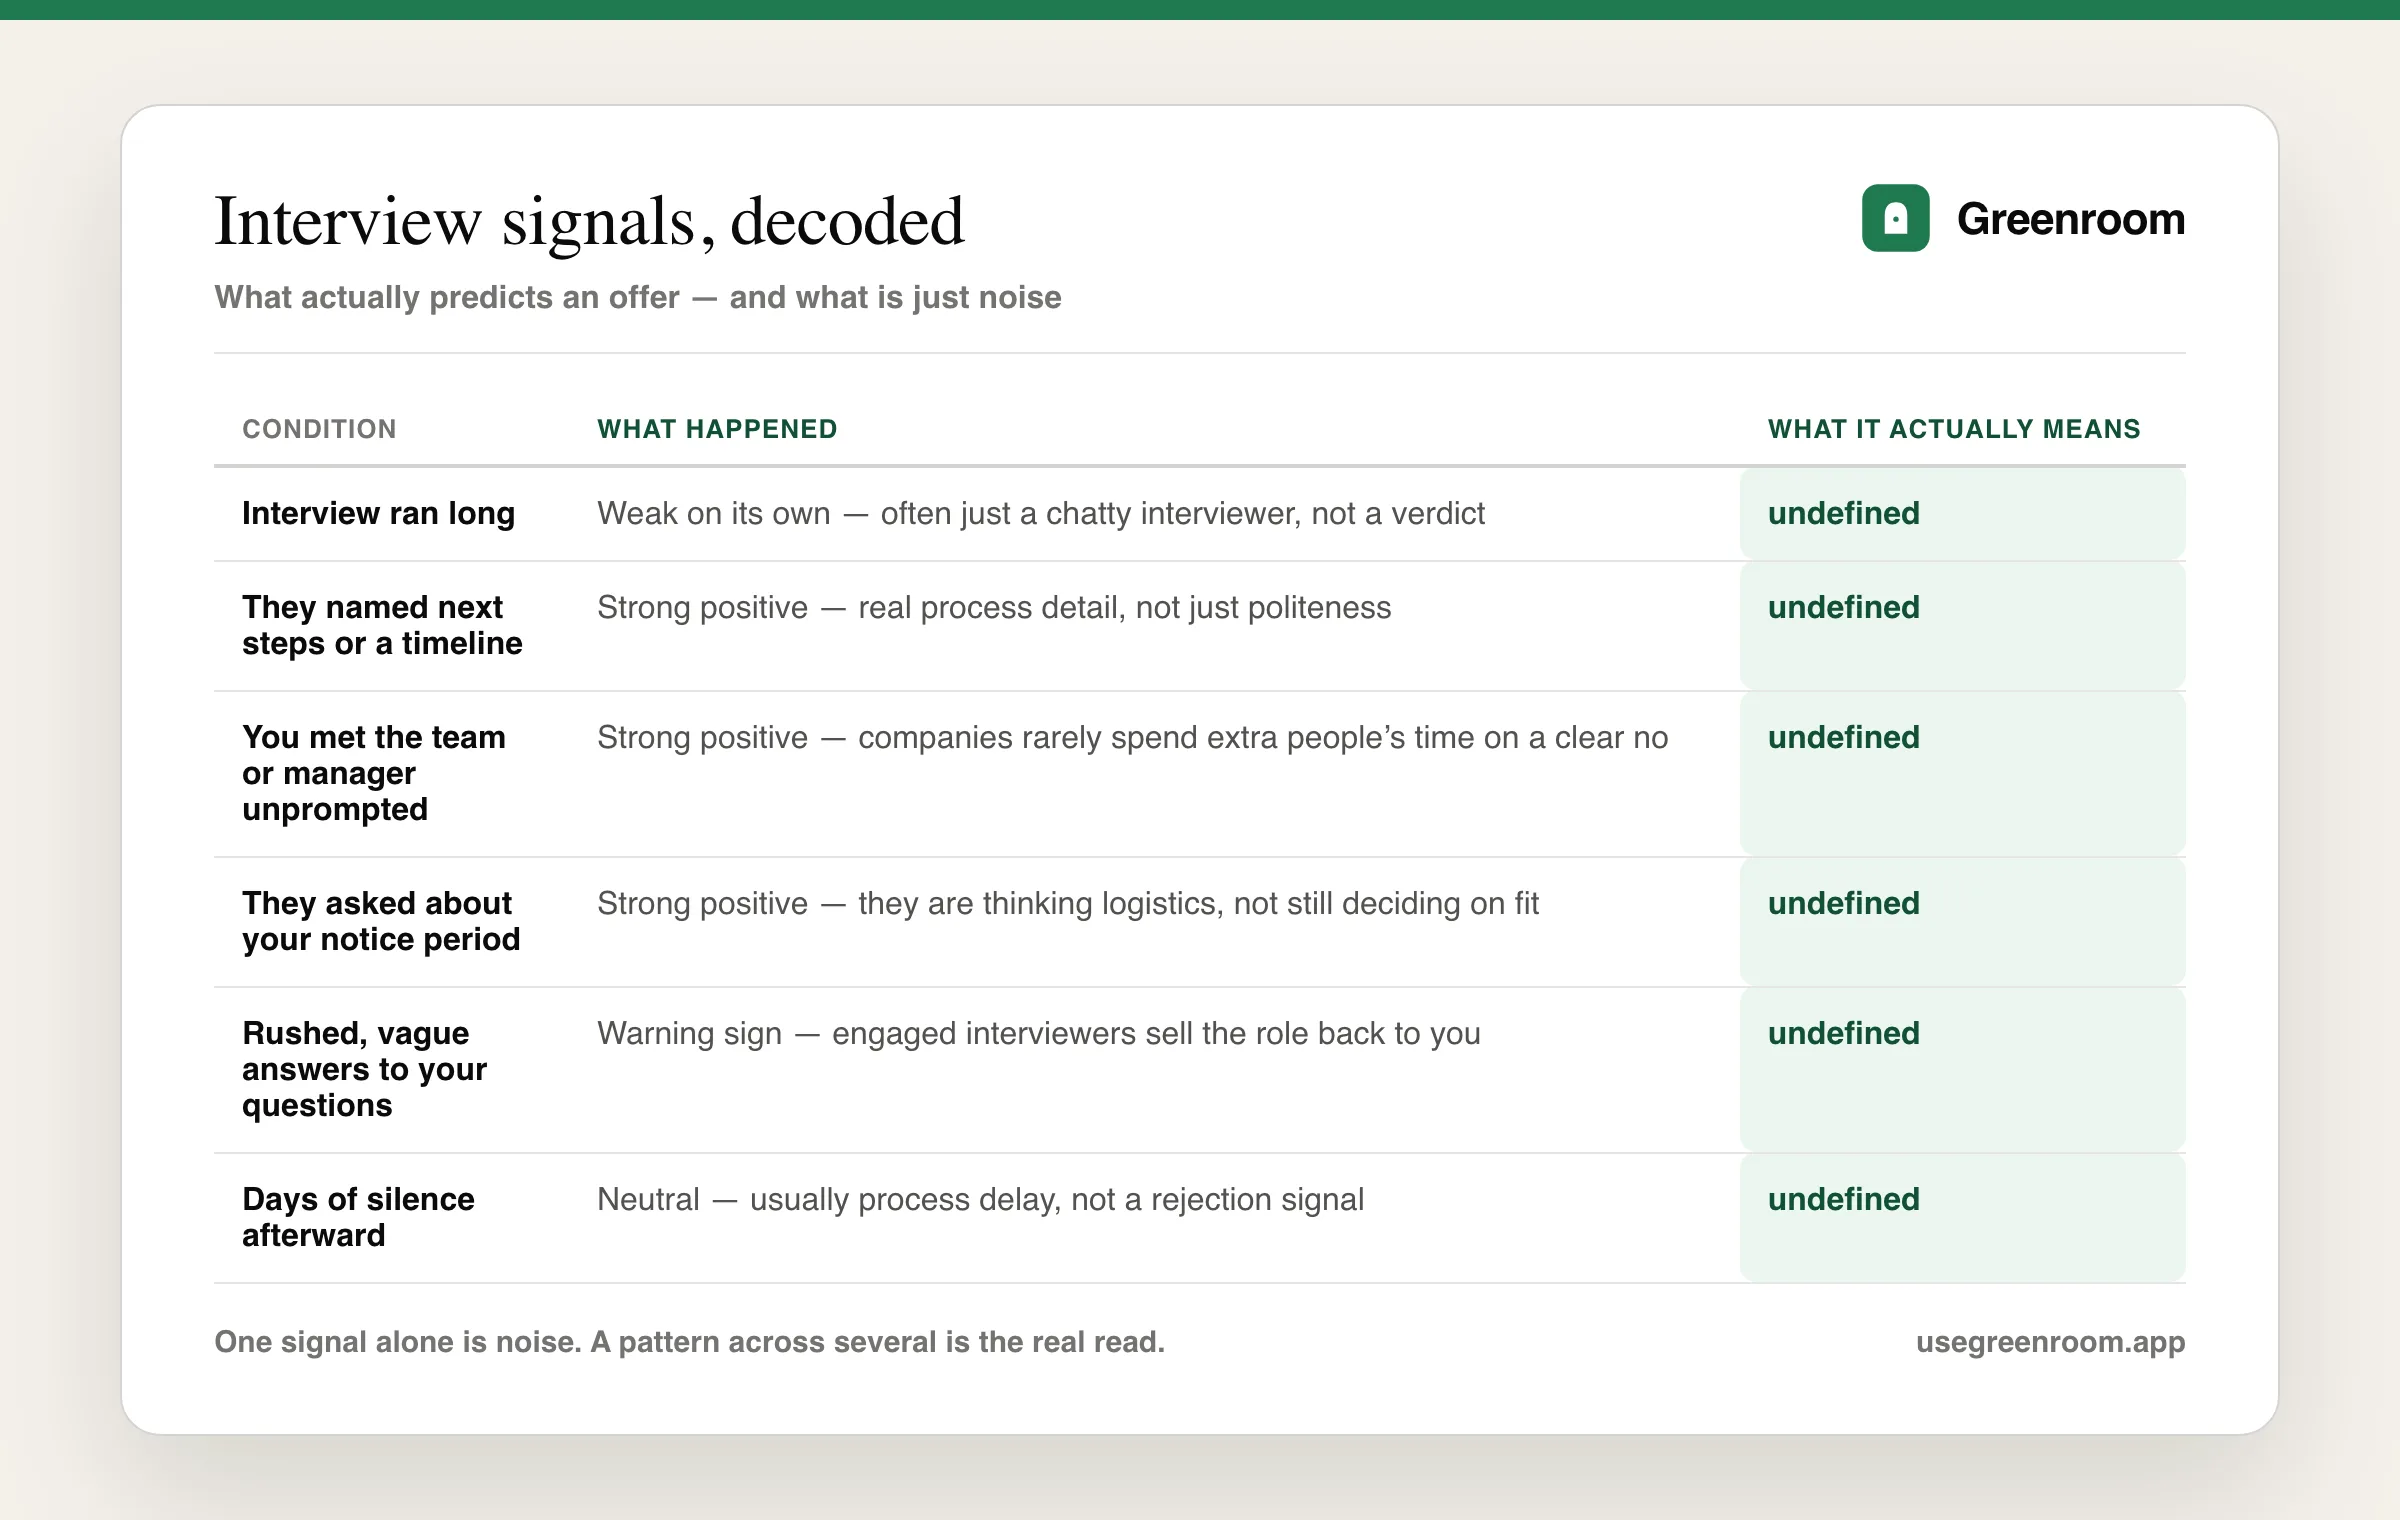Select the notice period condition
Viewport: 2400px width, 1520px height.
point(381,921)
